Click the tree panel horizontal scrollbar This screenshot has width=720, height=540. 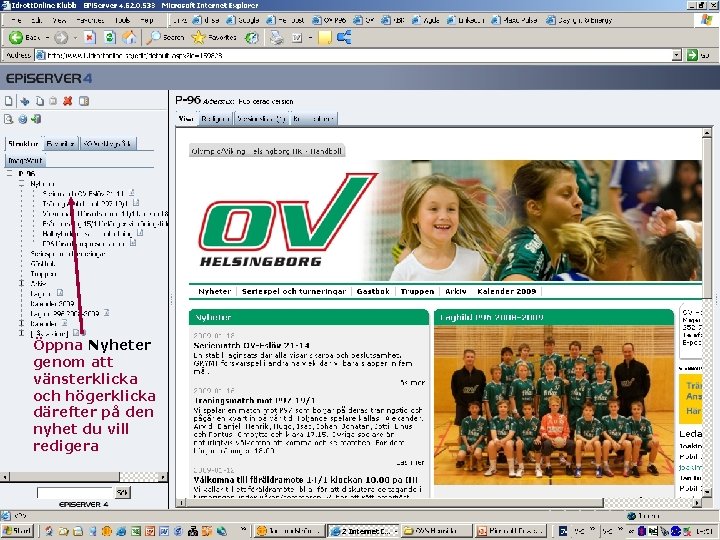click(84, 477)
